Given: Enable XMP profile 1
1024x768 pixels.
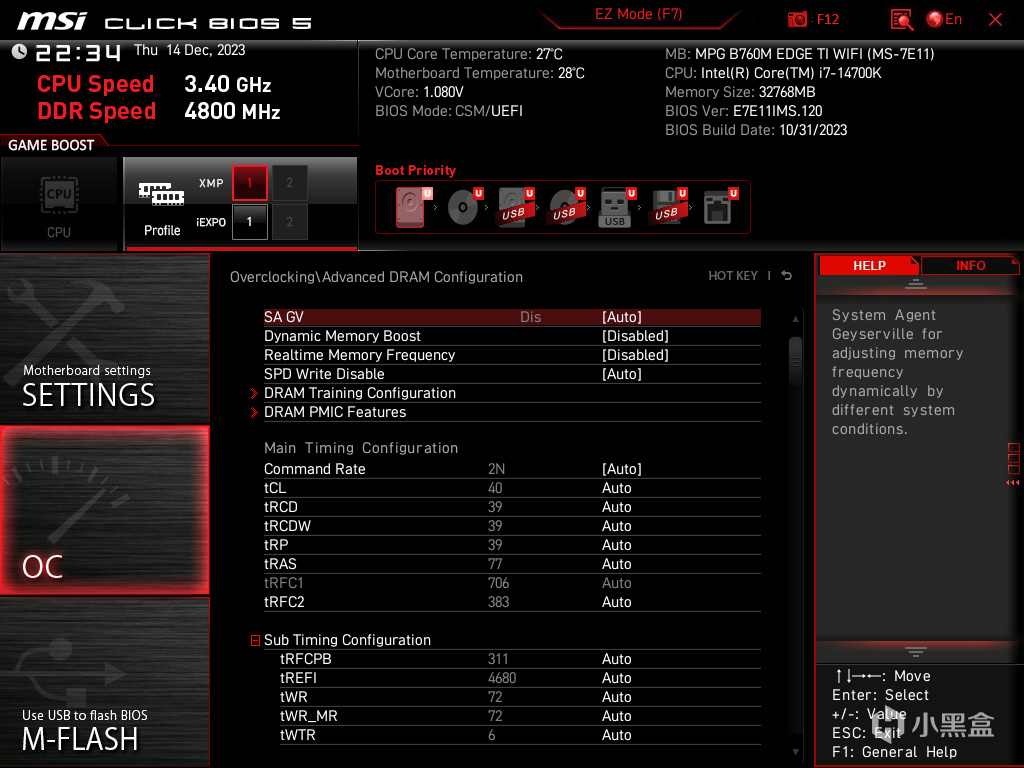Looking at the screenshot, I should click(x=249, y=183).
